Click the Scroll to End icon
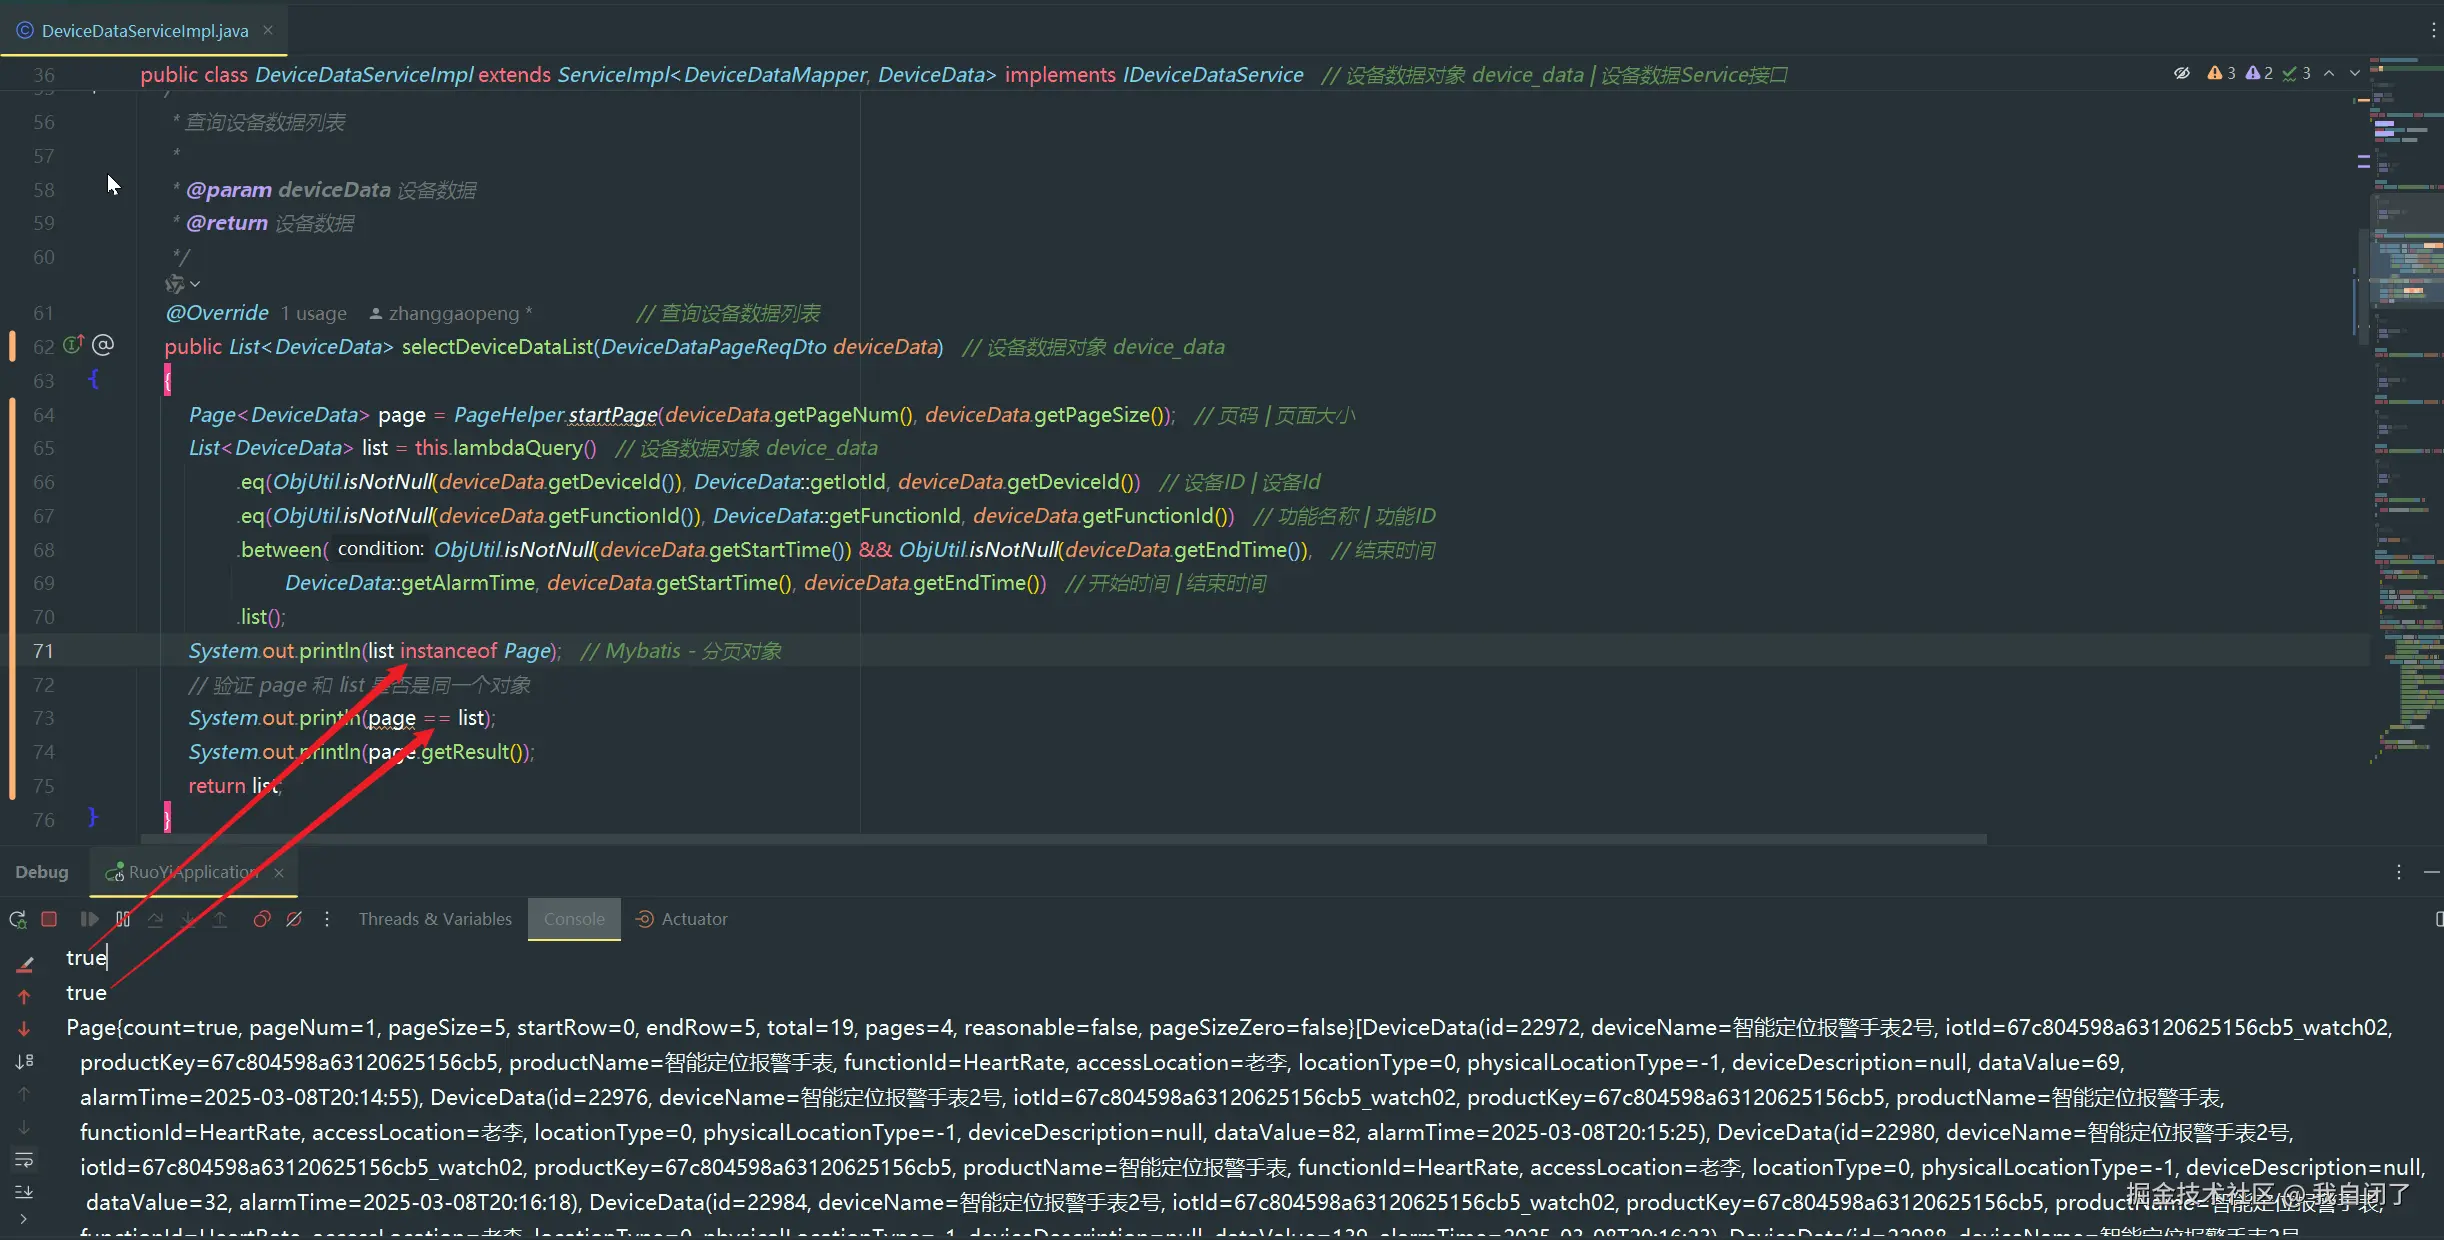Viewport: 2444px width, 1240px height. pos(24,1192)
